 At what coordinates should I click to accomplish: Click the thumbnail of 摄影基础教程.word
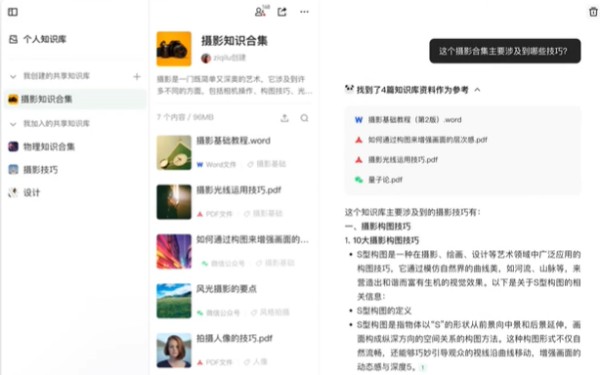pyautogui.click(x=174, y=152)
